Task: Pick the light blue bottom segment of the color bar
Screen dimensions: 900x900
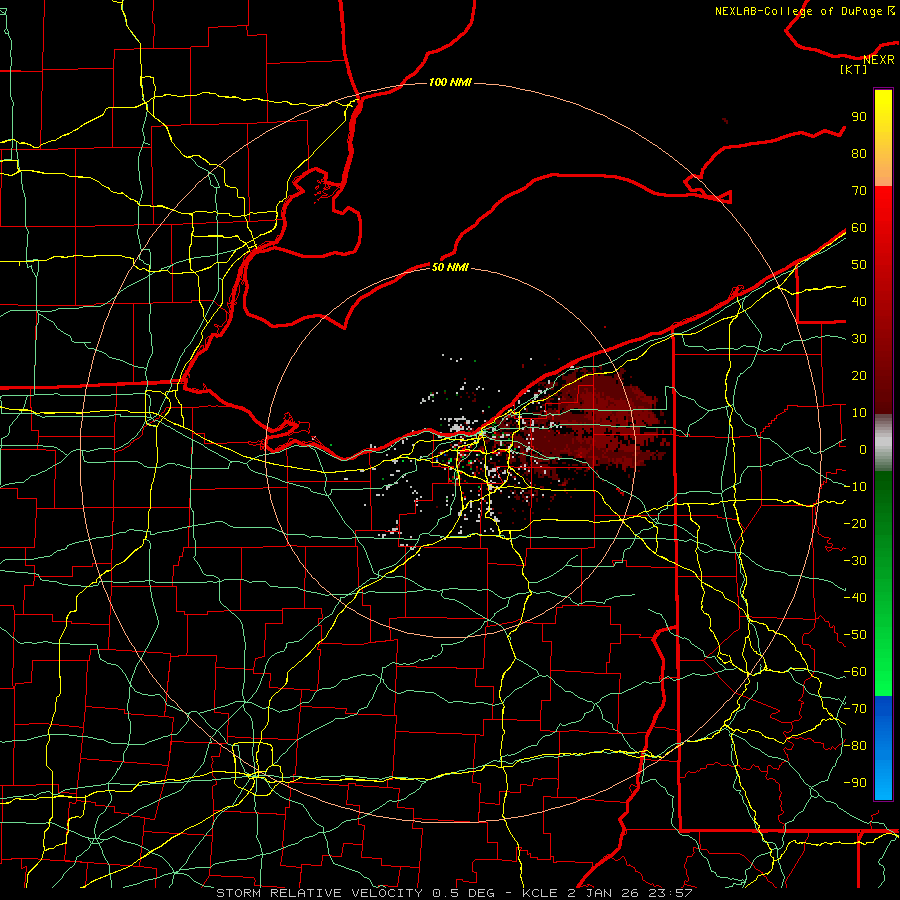Action: tap(883, 779)
